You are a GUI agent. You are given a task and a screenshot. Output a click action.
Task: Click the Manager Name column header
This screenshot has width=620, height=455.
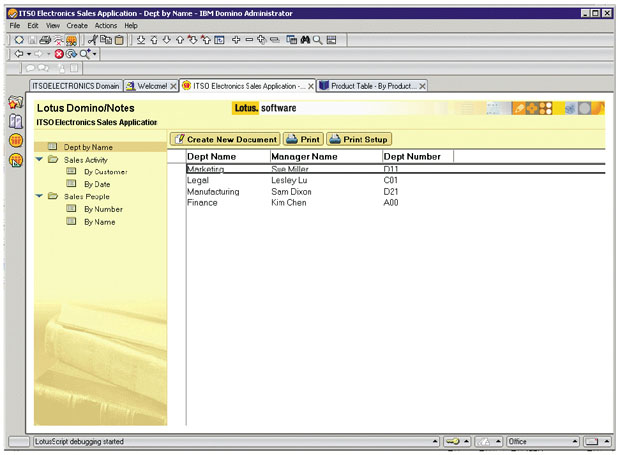click(x=326, y=157)
